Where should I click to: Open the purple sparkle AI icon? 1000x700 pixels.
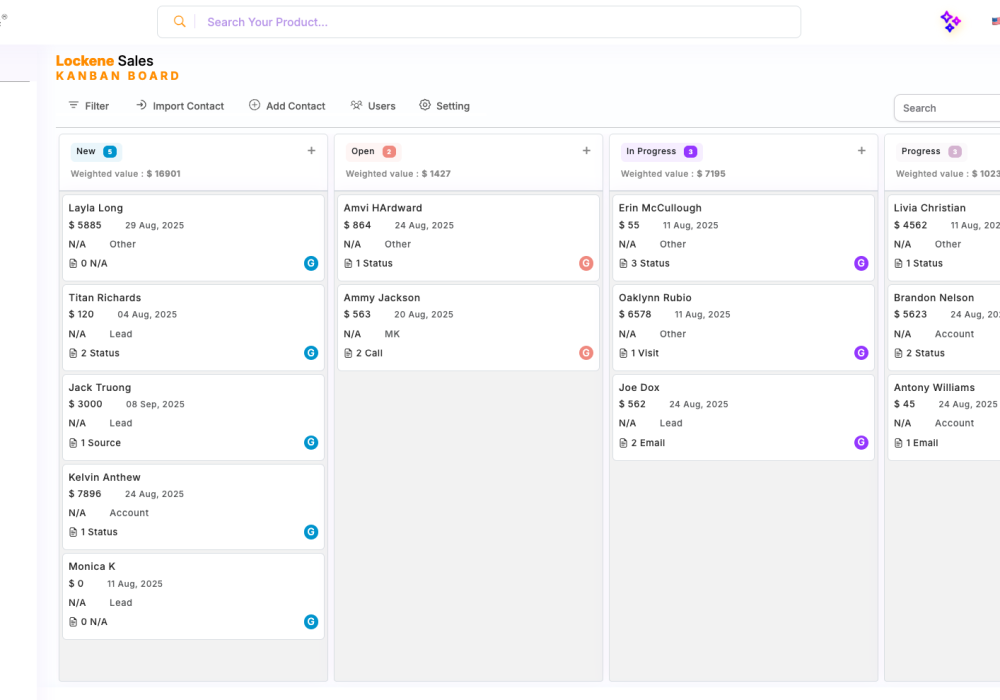(x=950, y=22)
